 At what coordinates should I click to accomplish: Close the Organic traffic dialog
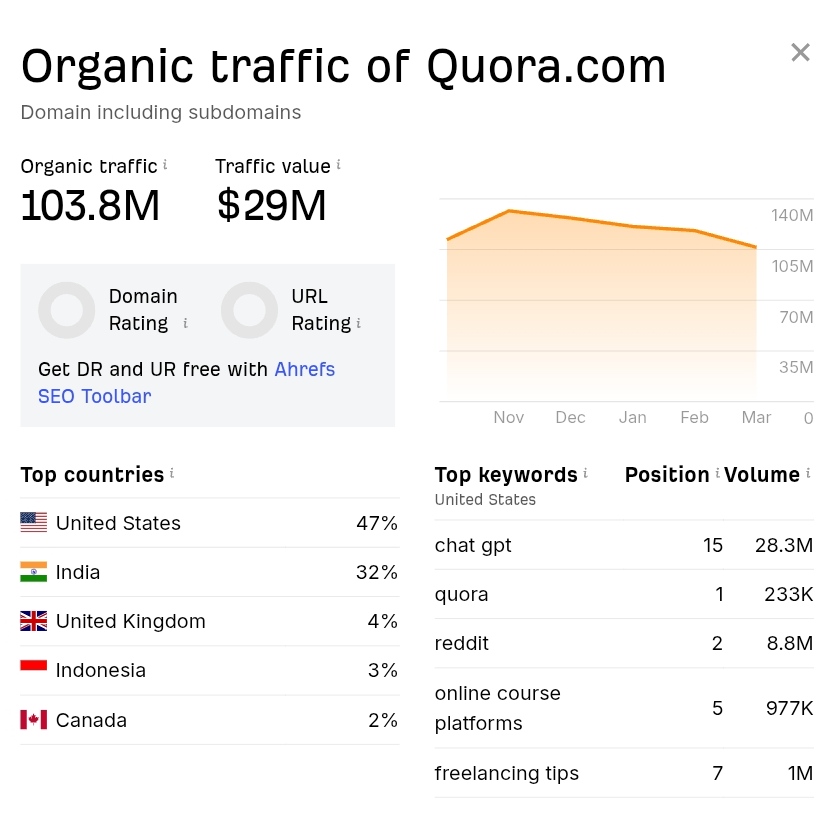pyautogui.click(x=800, y=52)
